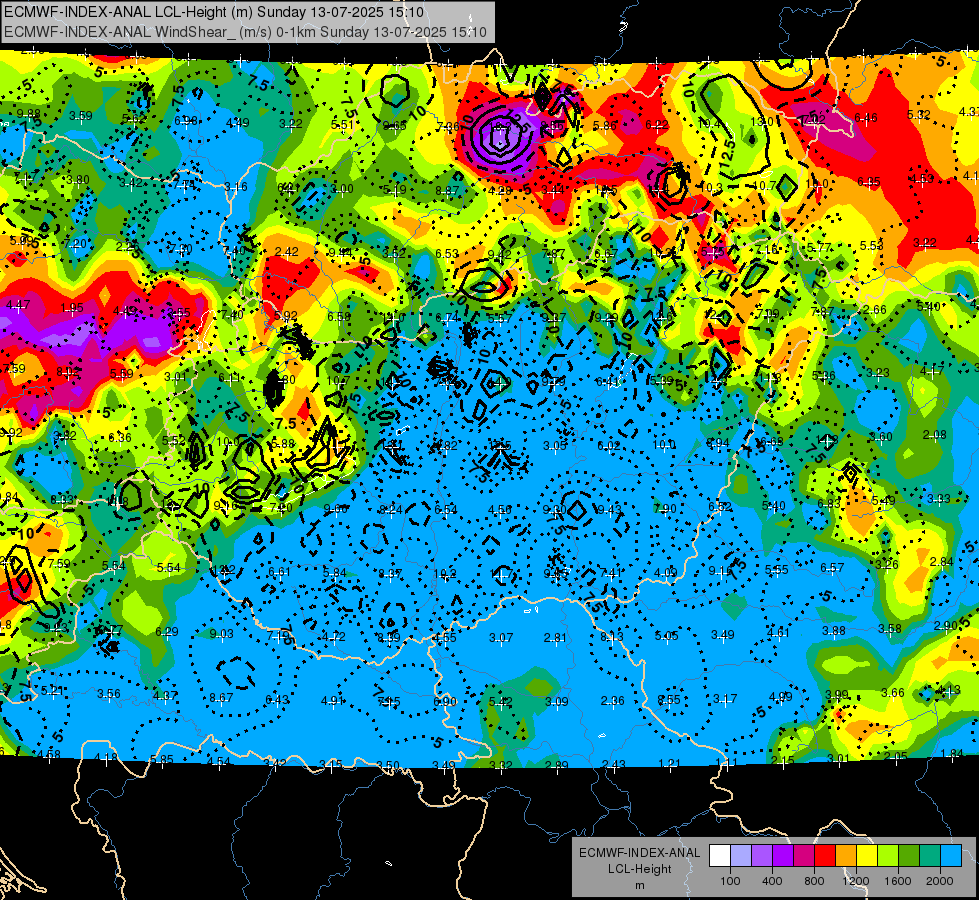
Task: Click the LCL-Height label in the legend
Action: tap(639, 869)
